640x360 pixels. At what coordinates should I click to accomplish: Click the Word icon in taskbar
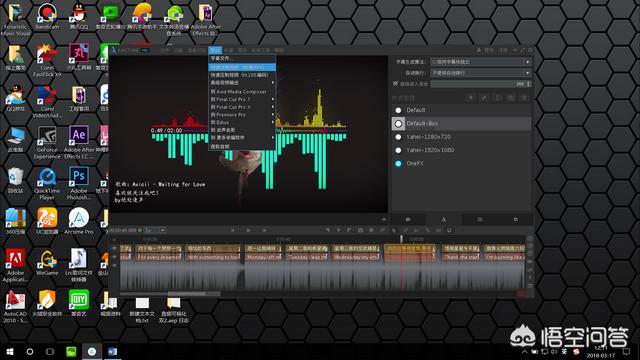pyautogui.click(x=113, y=351)
